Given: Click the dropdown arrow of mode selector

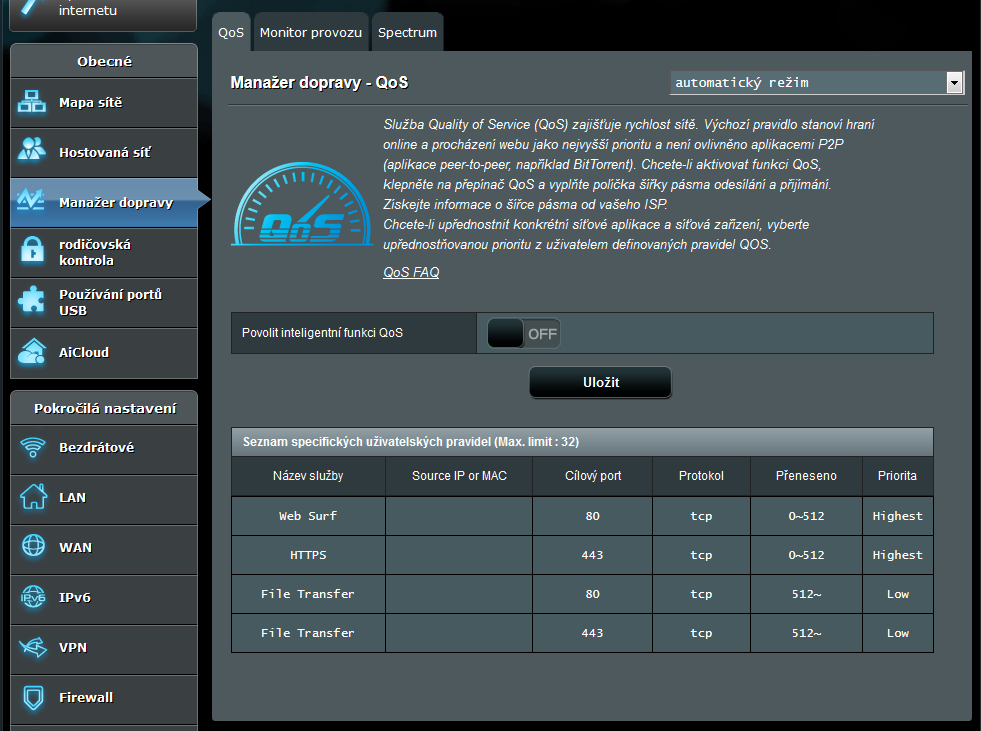Looking at the screenshot, I should click(x=955, y=82).
